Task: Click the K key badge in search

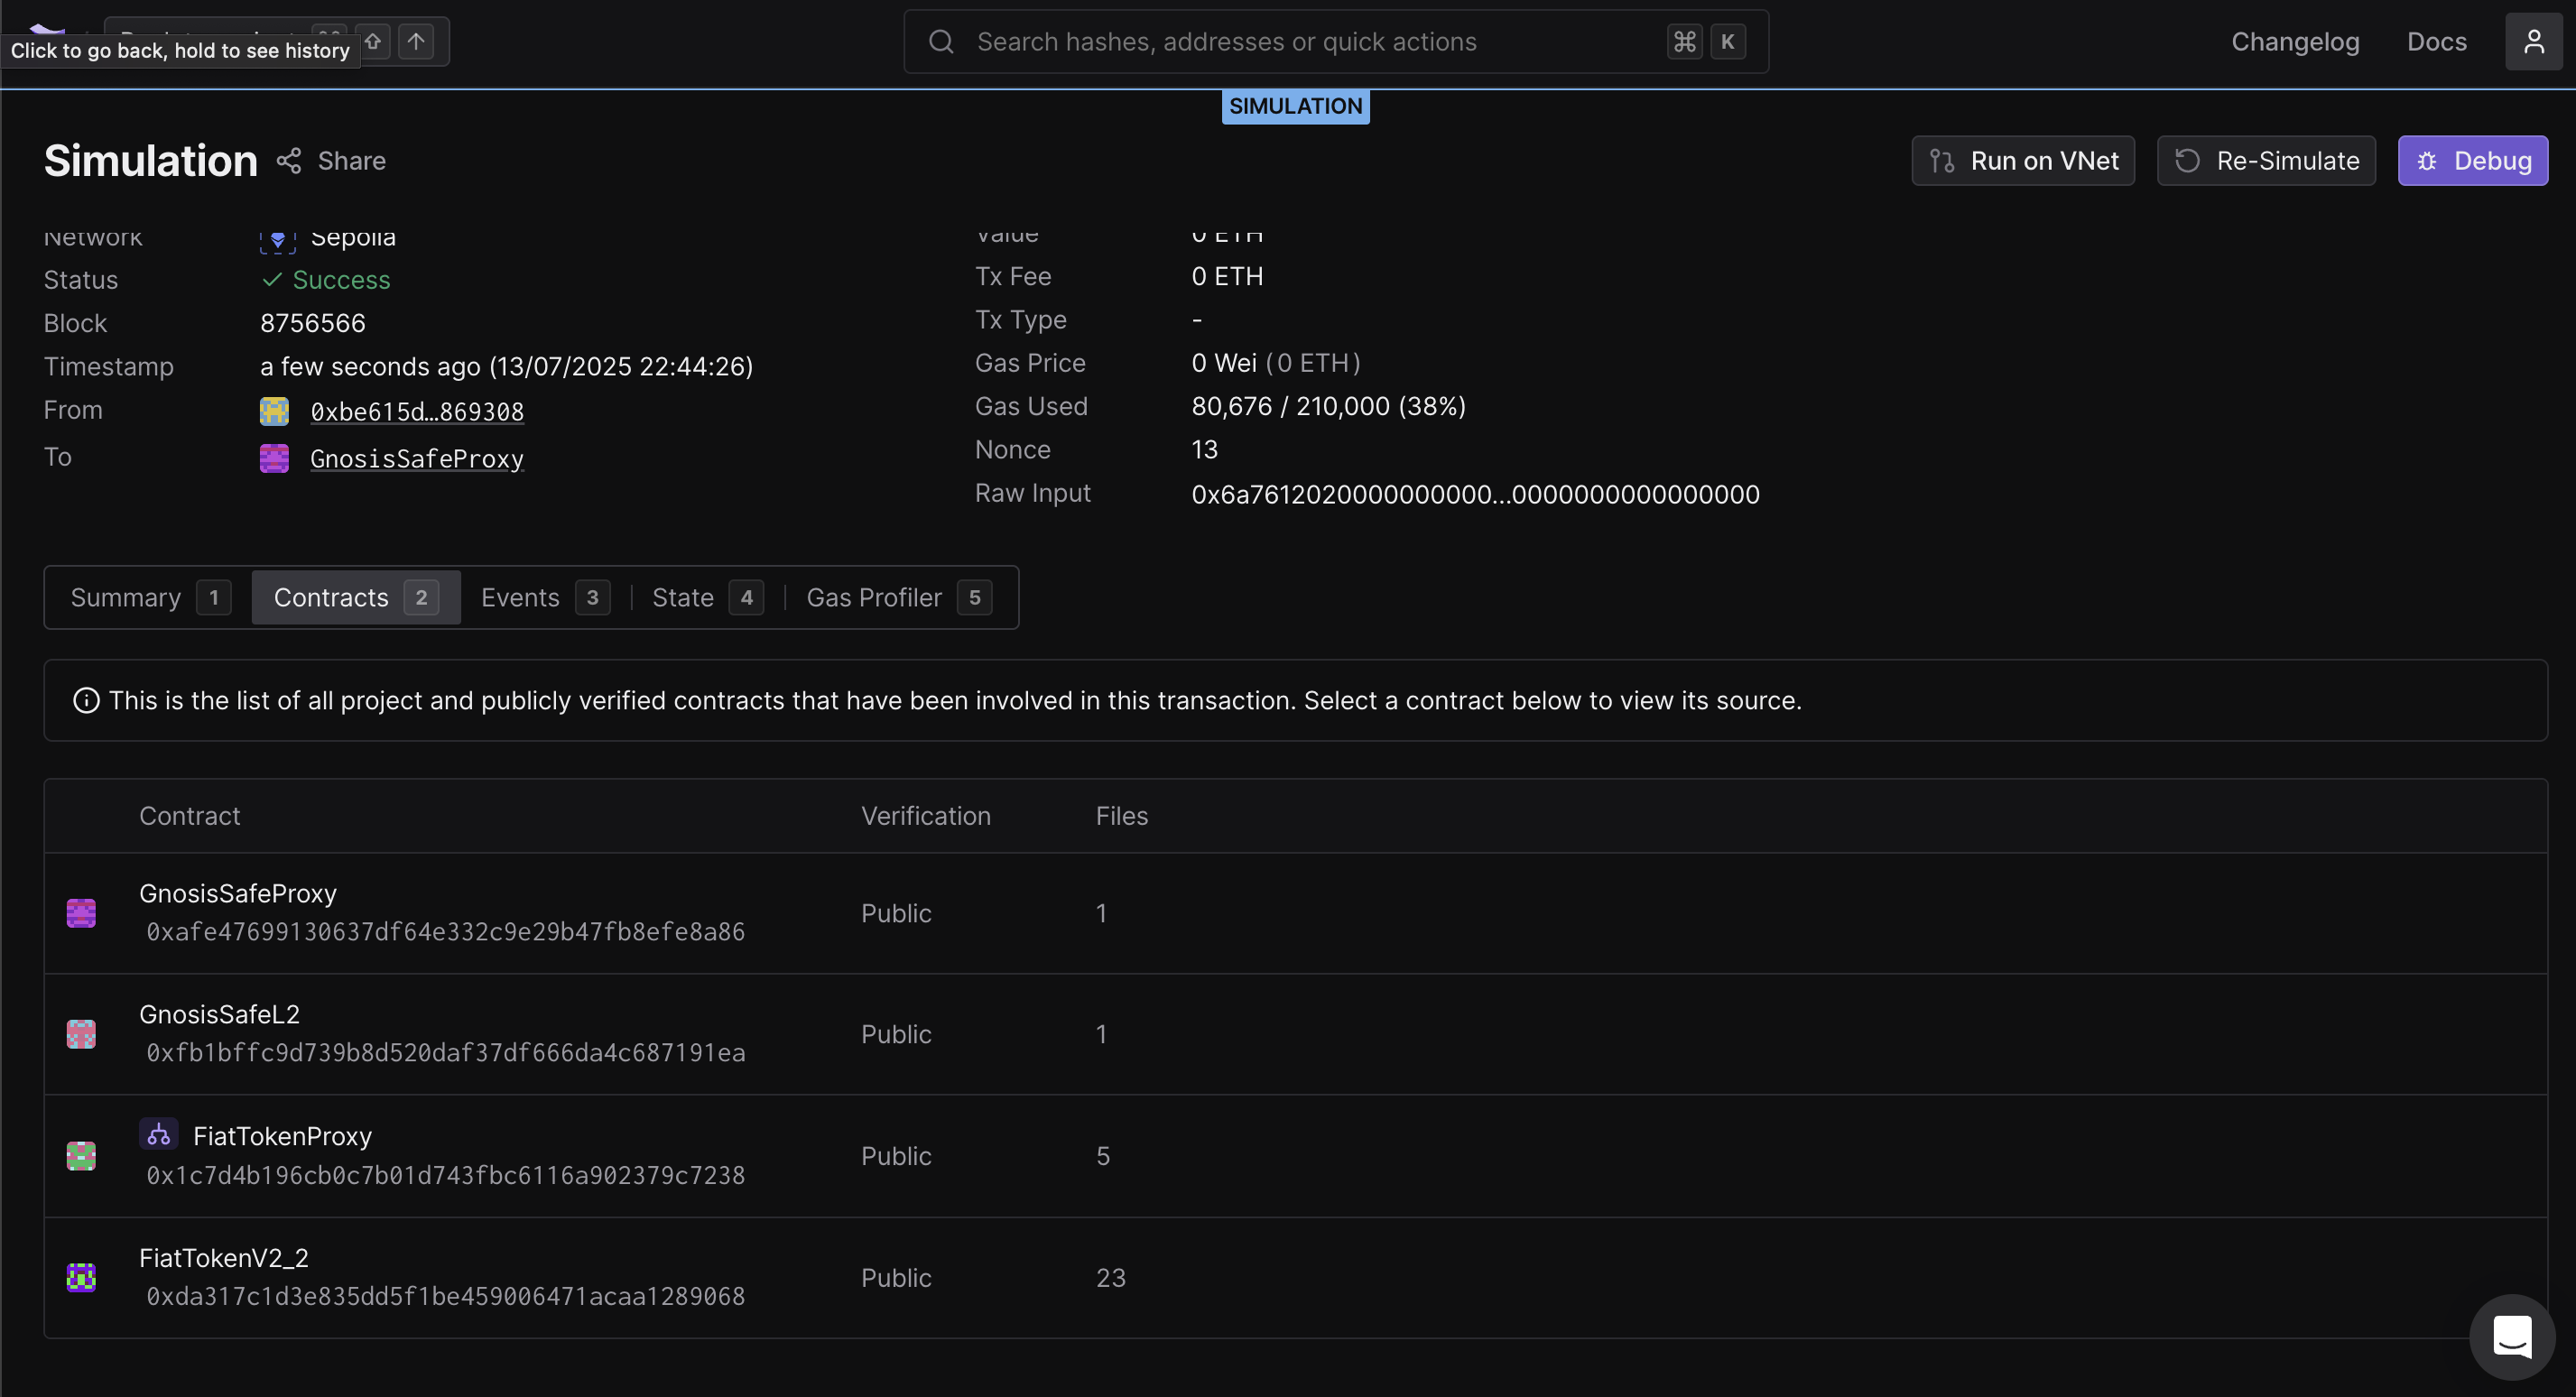Action: 1727,42
